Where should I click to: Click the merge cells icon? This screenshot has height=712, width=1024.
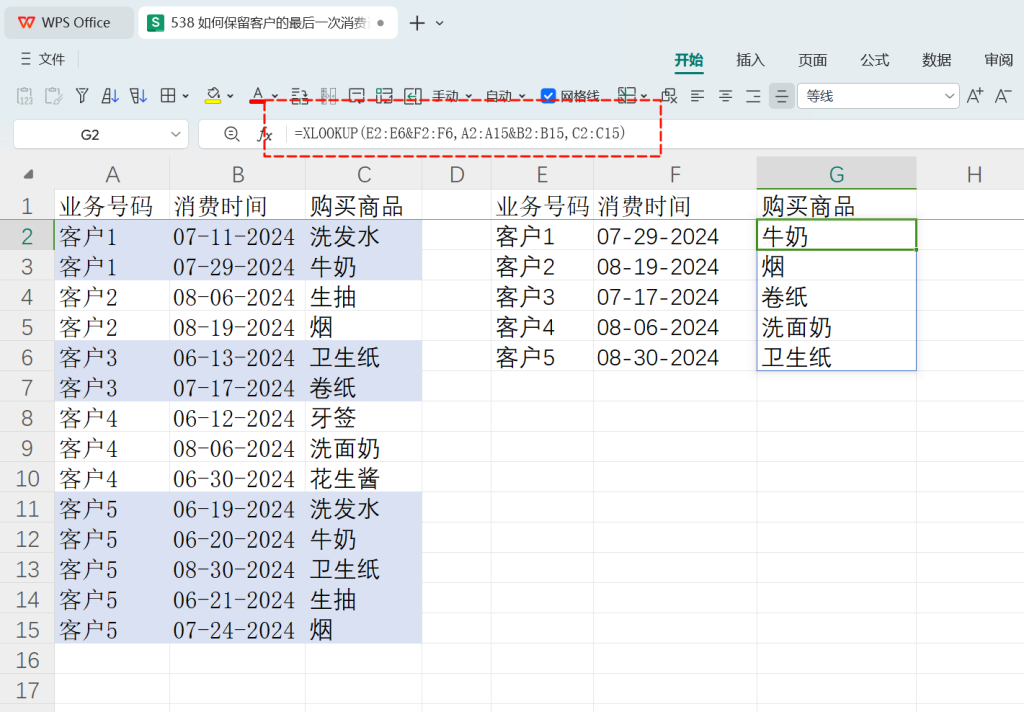pyautogui.click(x=384, y=96)
